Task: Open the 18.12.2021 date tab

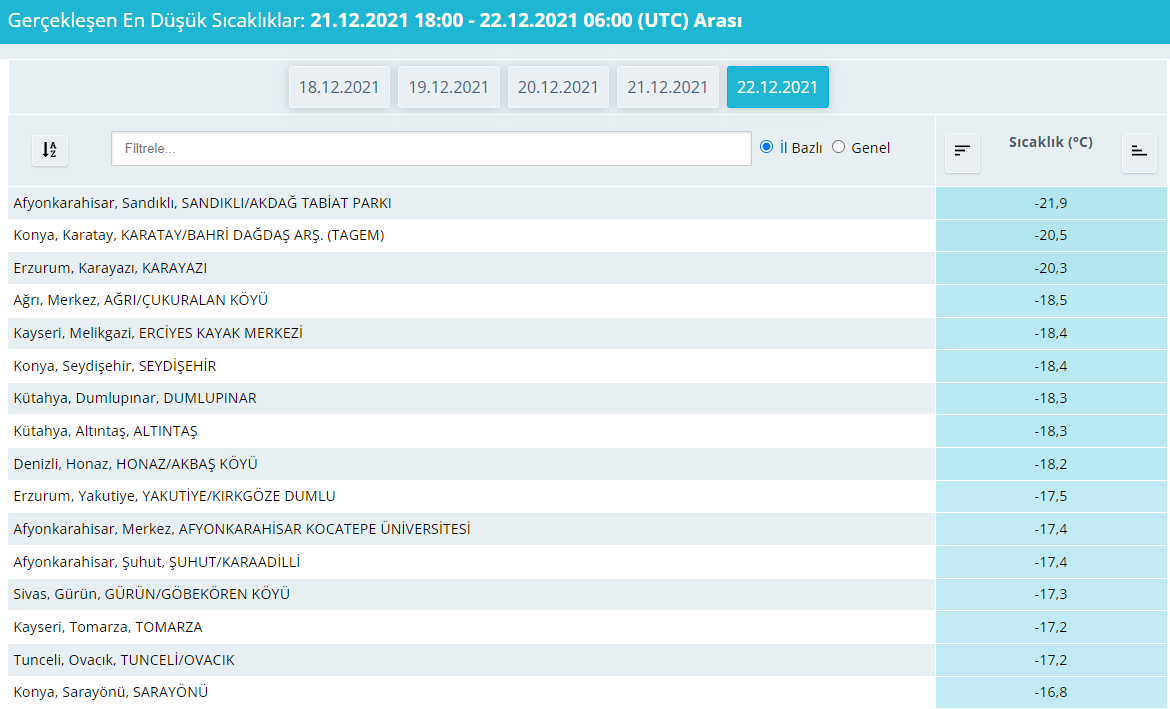Action: [339, 87]
